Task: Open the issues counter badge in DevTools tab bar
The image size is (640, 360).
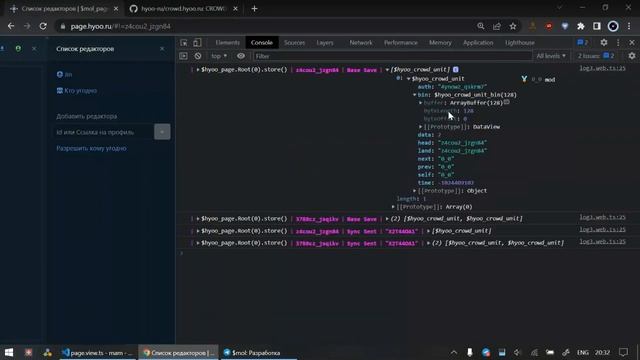Action: click(x=582, y=42)
